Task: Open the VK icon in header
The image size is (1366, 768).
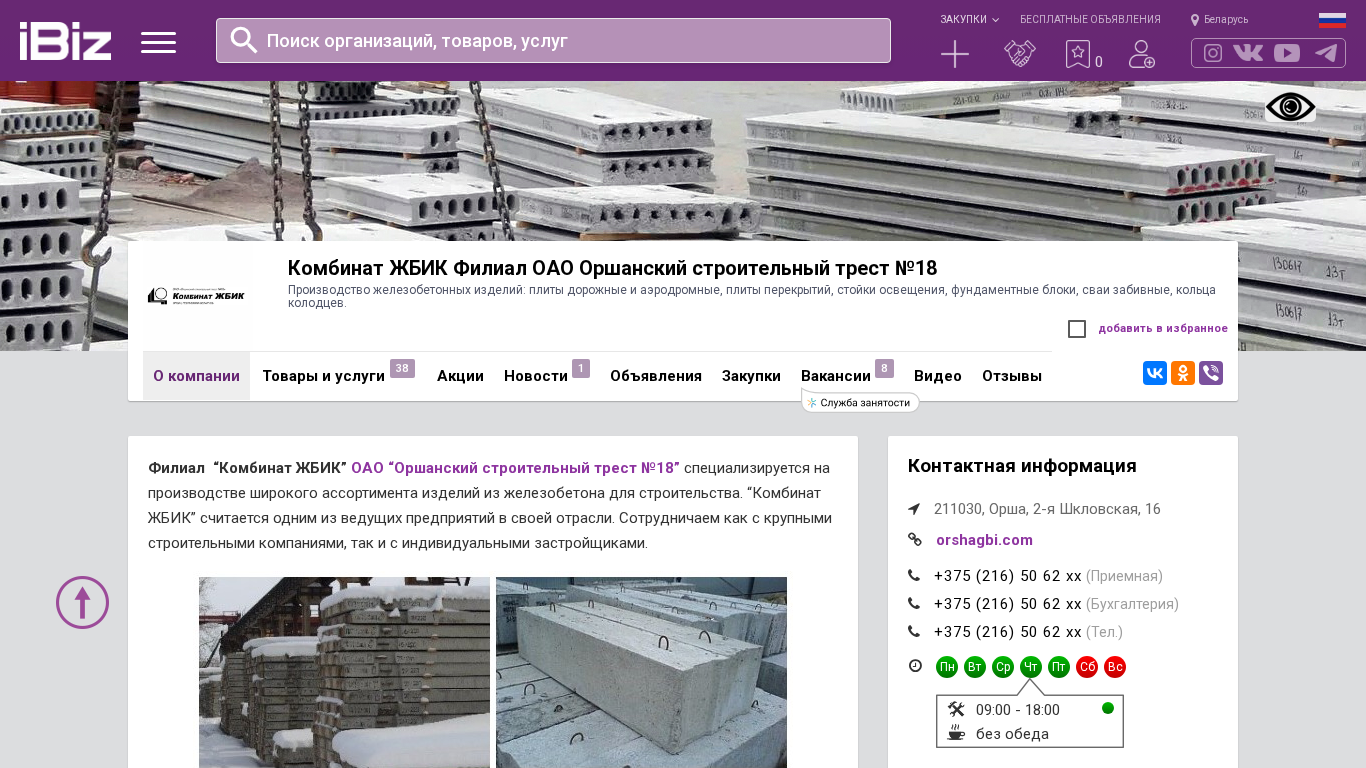Action: click(x=1248, y=53)
